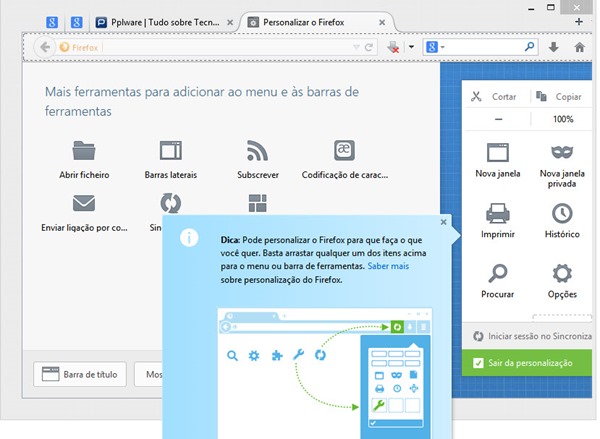
Task: Choose Copiar in the menu panel
Action: tap(559, 96)
